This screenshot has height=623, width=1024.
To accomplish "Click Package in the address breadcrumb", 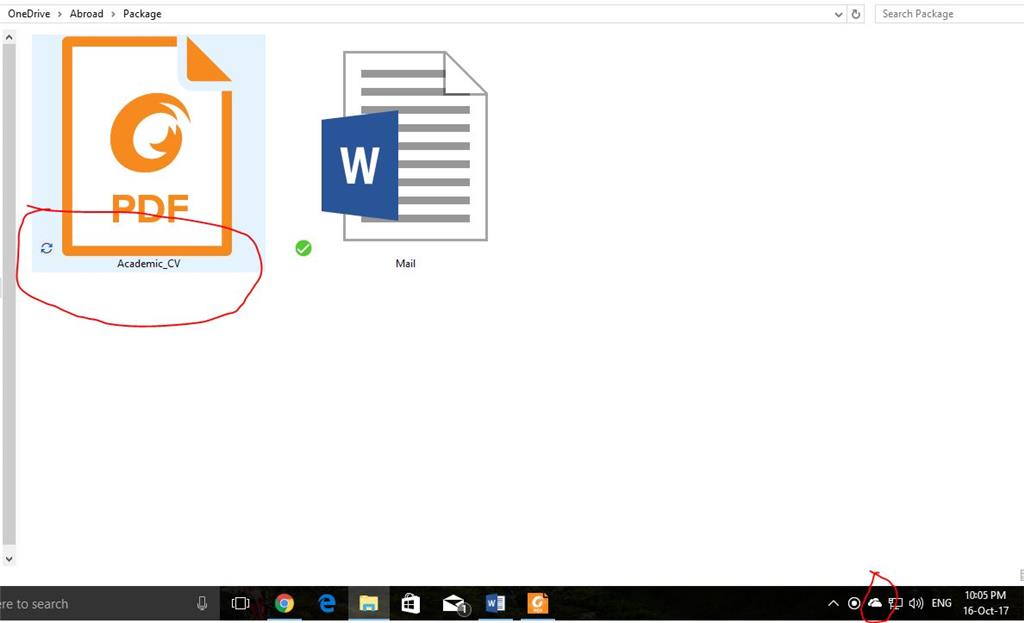I will pyautogui.click(x=142, y=14).
